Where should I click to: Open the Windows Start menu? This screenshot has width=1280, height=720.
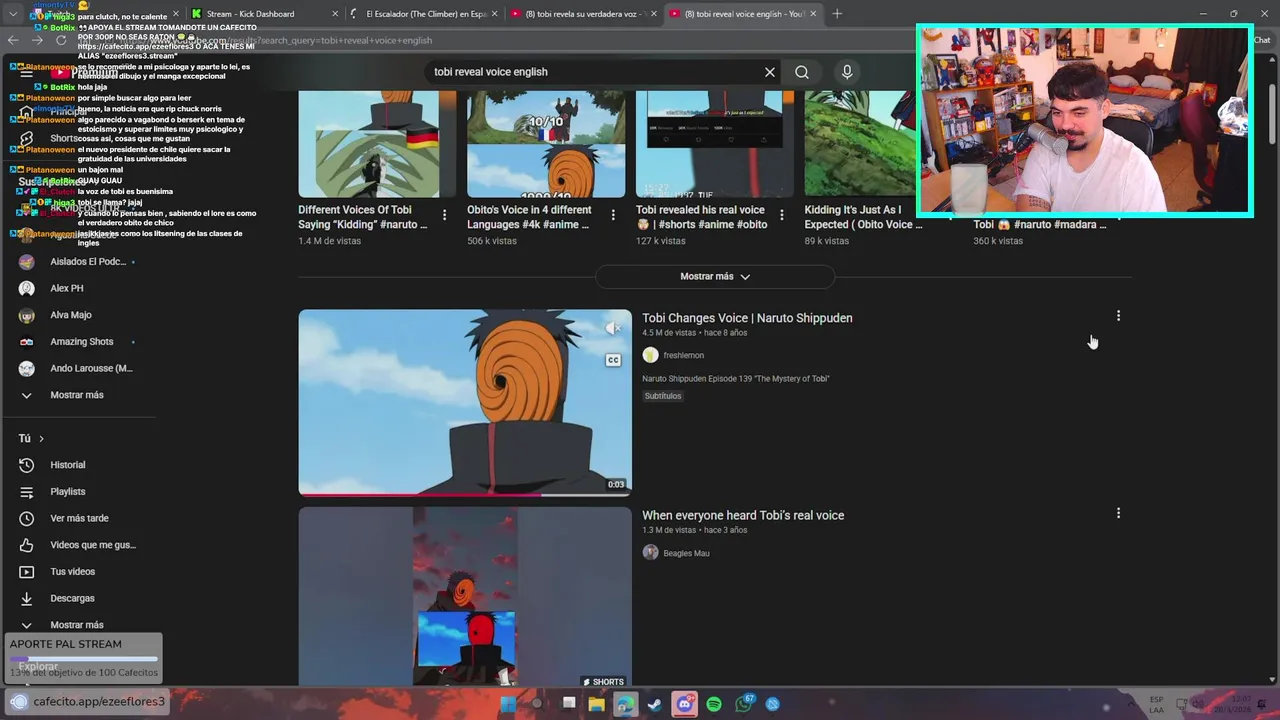pyautogui.click(x=508, y=704)
